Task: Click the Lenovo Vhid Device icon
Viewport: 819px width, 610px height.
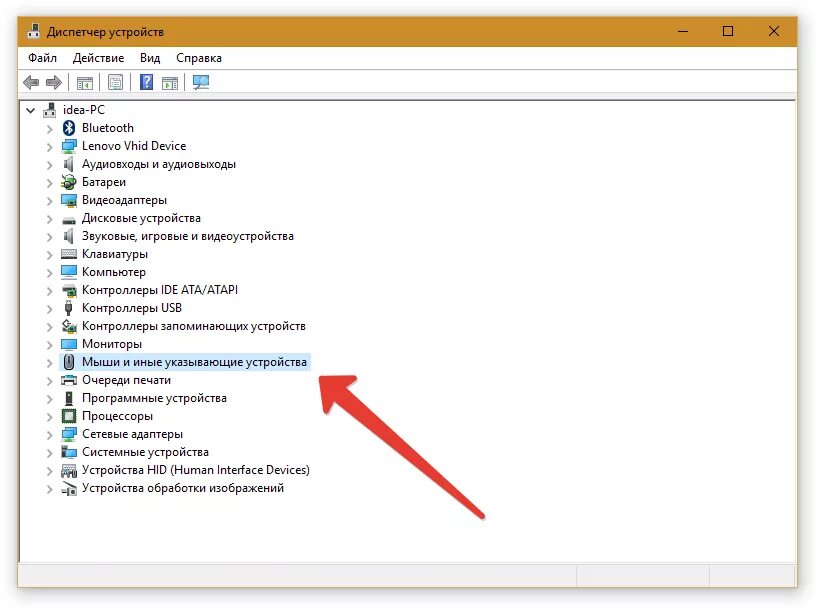Action: (x=69, y=146)
